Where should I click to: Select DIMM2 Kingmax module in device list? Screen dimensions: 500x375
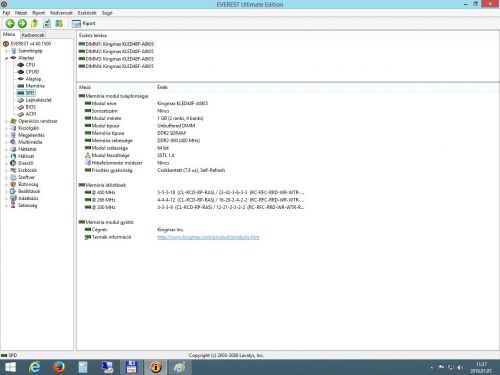coord(116,51)
